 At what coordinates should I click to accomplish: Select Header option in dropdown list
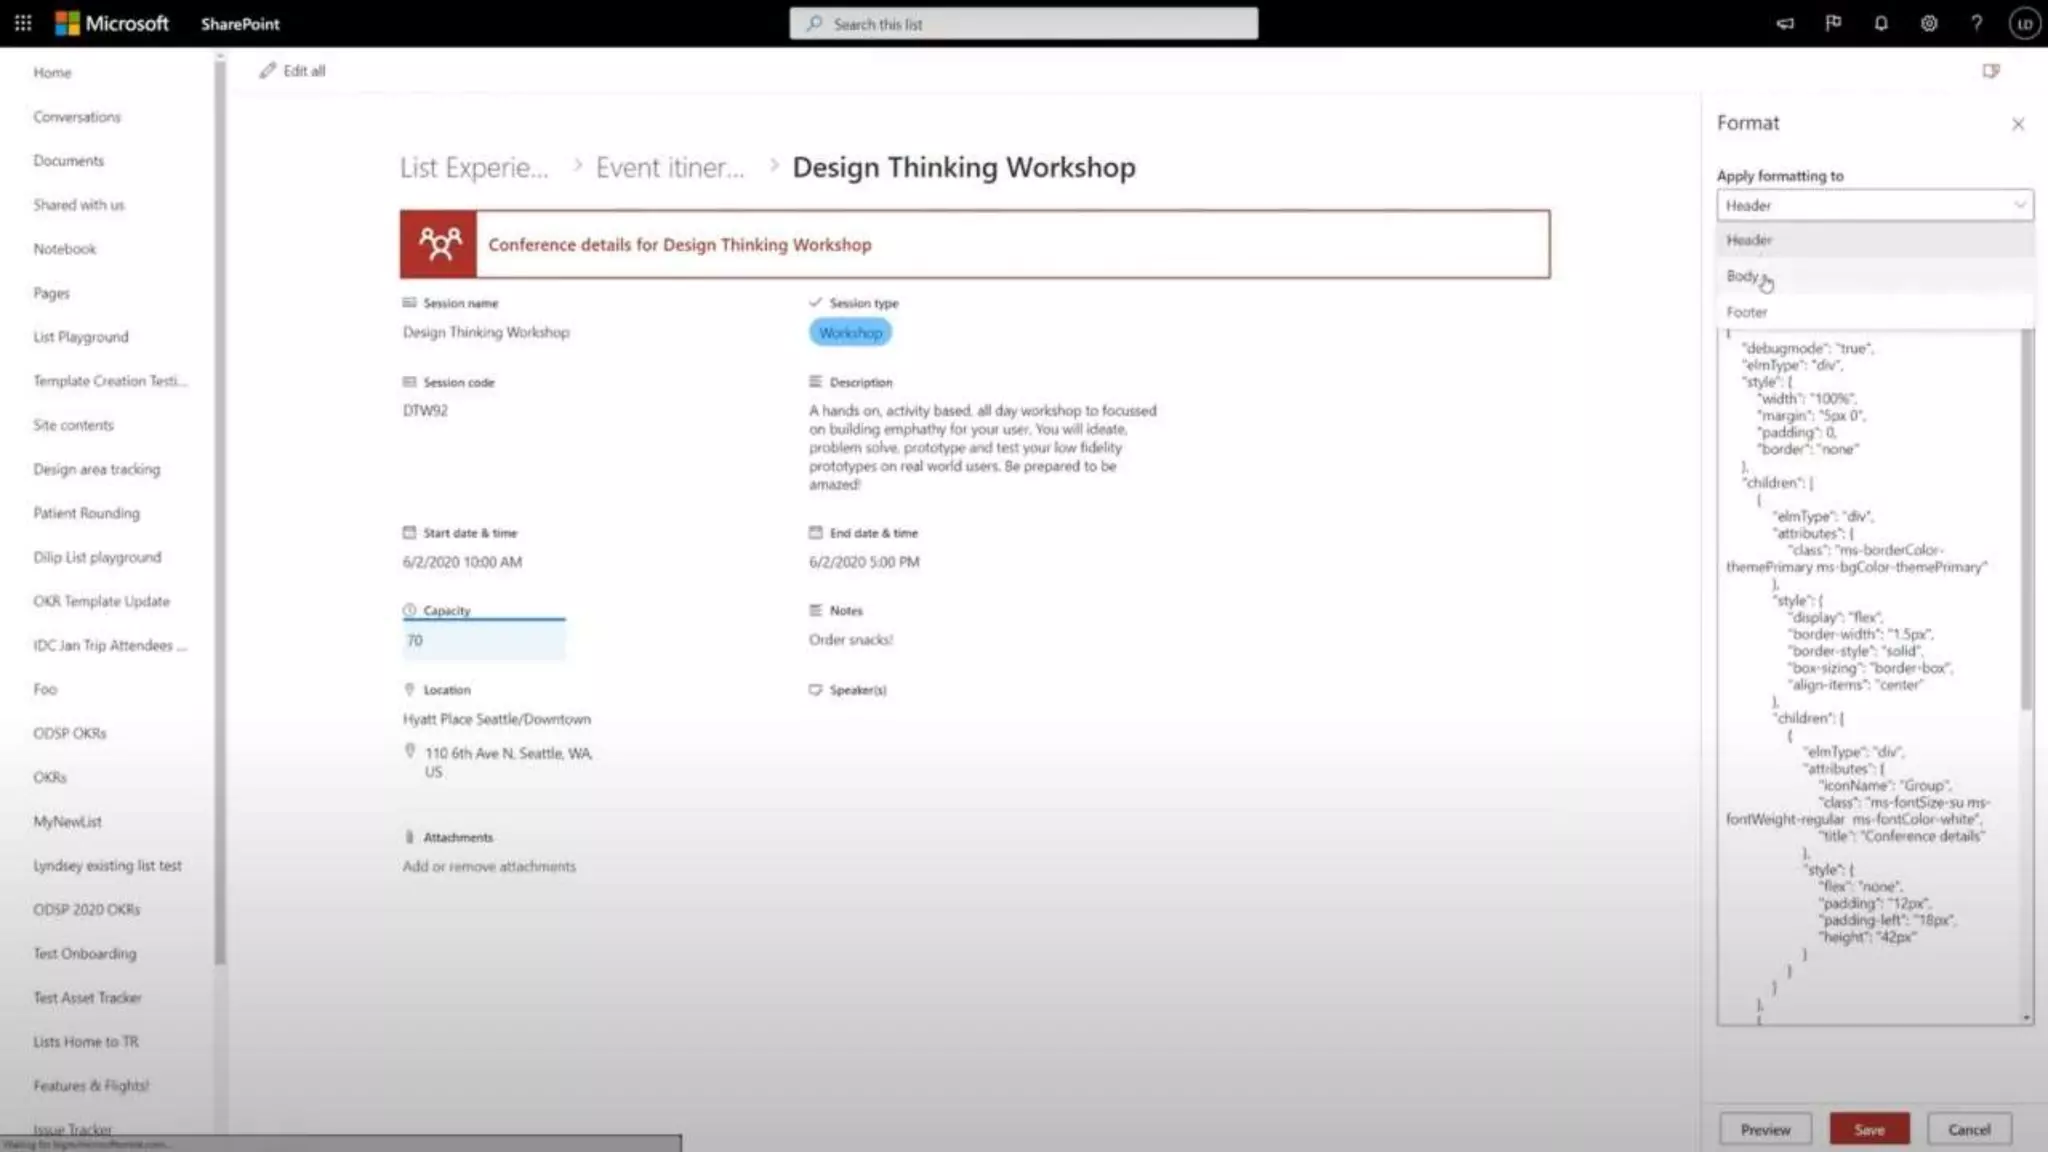click(x=1749, y=240)
